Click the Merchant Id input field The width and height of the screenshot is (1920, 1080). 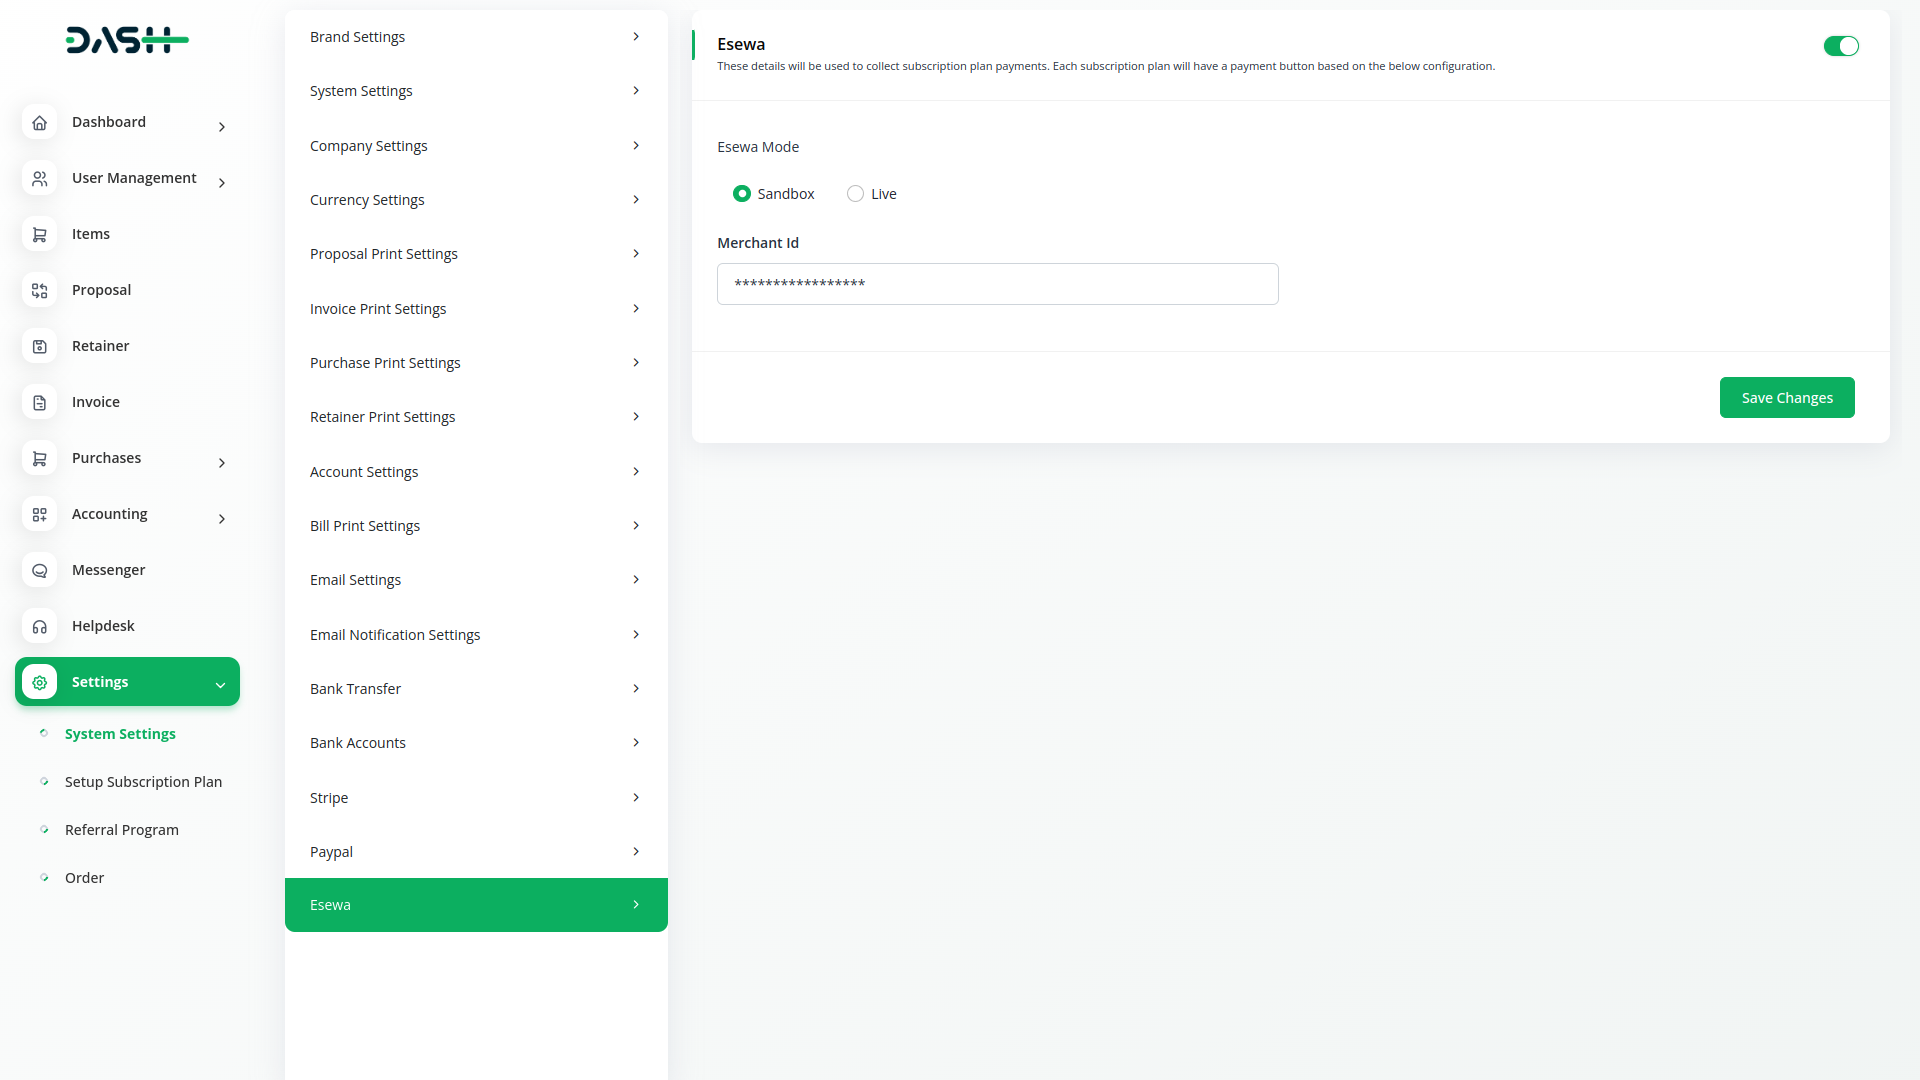pos(997,284)
